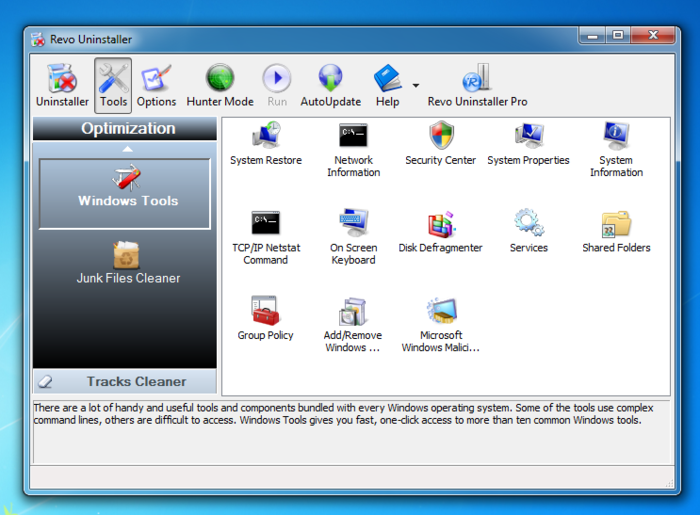Switch to the Uninstaller view
The image size is (700, 515).
(x=62, y=84)
